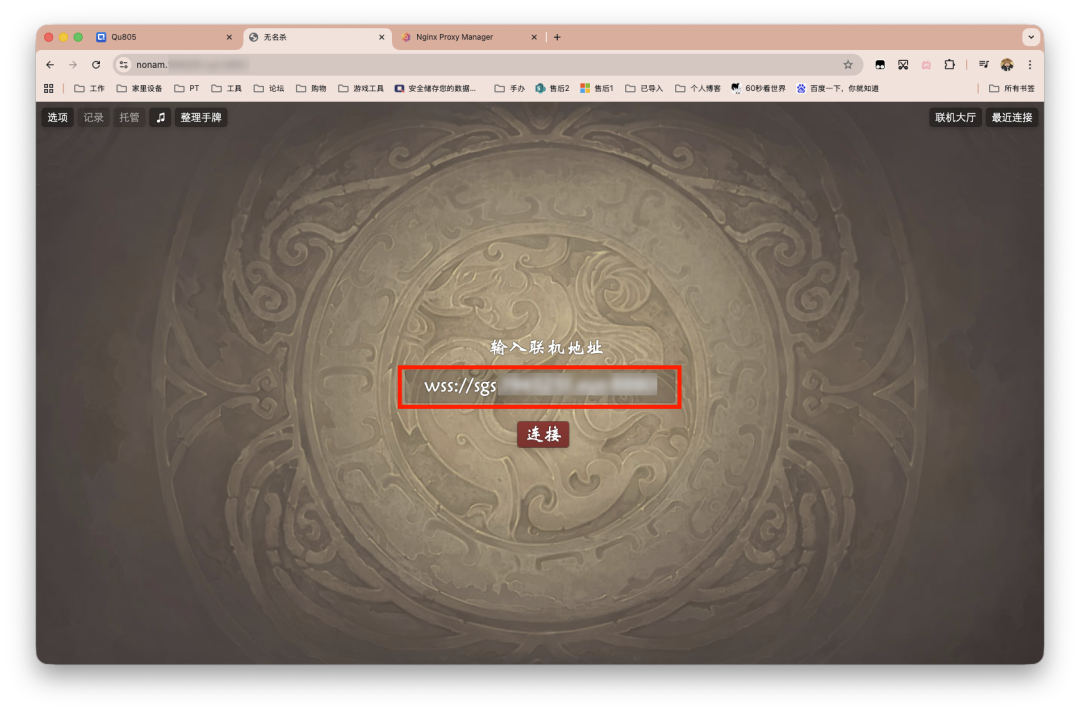View site information icon in address bar
Viewport: 1080px width, 712px height.
pyautogui.click(x=123, y=65)
